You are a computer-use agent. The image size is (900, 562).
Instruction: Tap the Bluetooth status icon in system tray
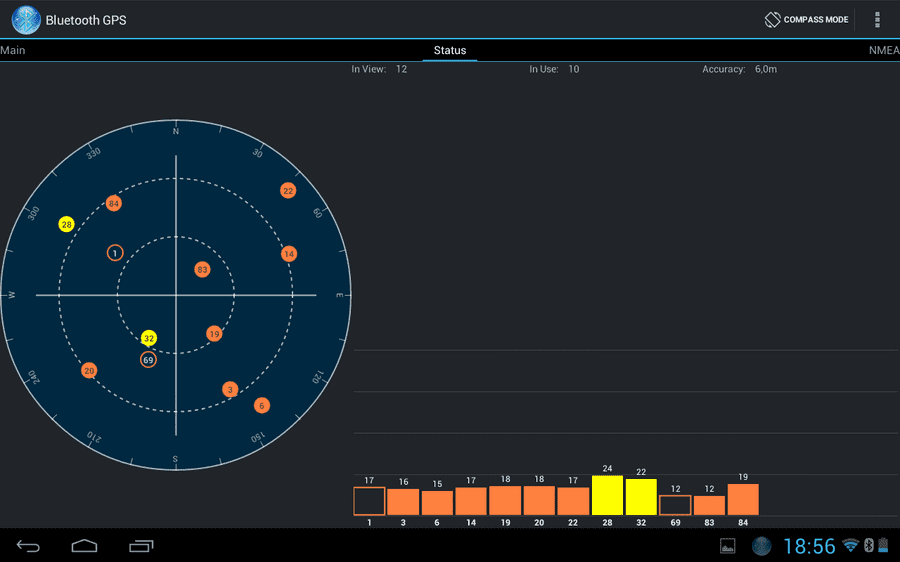pos(869,545)
